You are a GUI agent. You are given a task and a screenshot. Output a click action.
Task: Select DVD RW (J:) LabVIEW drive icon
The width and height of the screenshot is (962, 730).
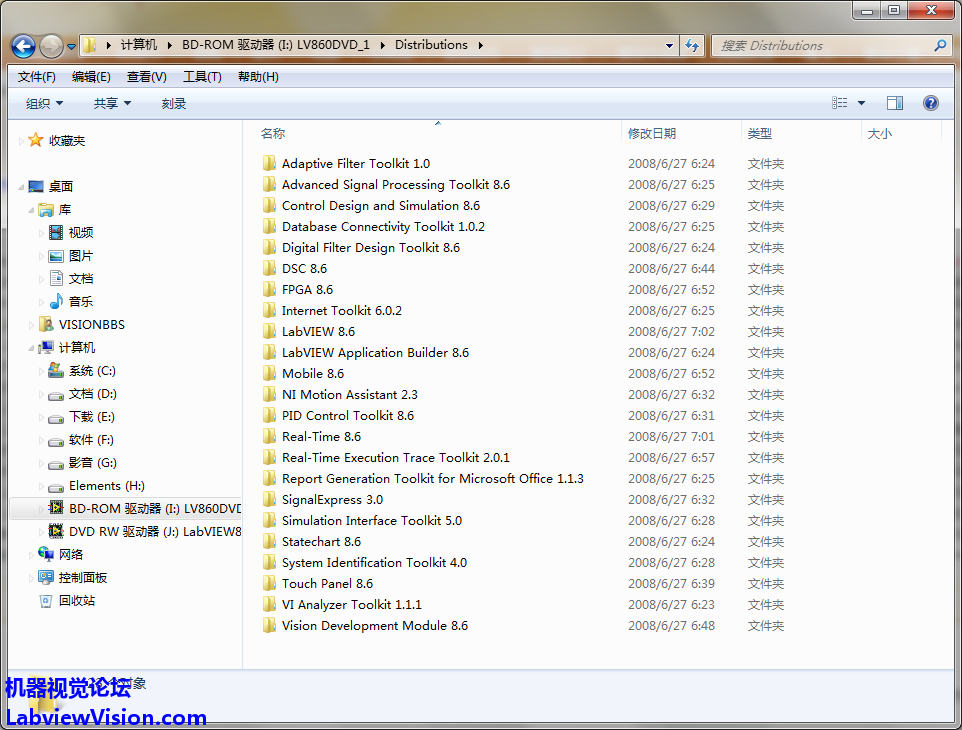point(56,531)
